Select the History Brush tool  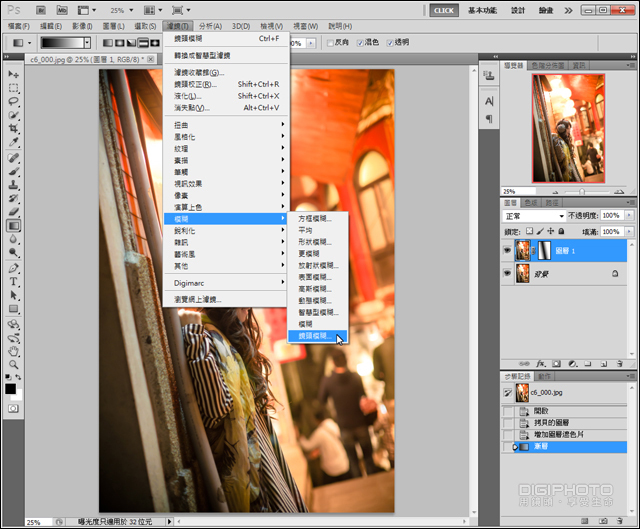[x=13, y=198]
